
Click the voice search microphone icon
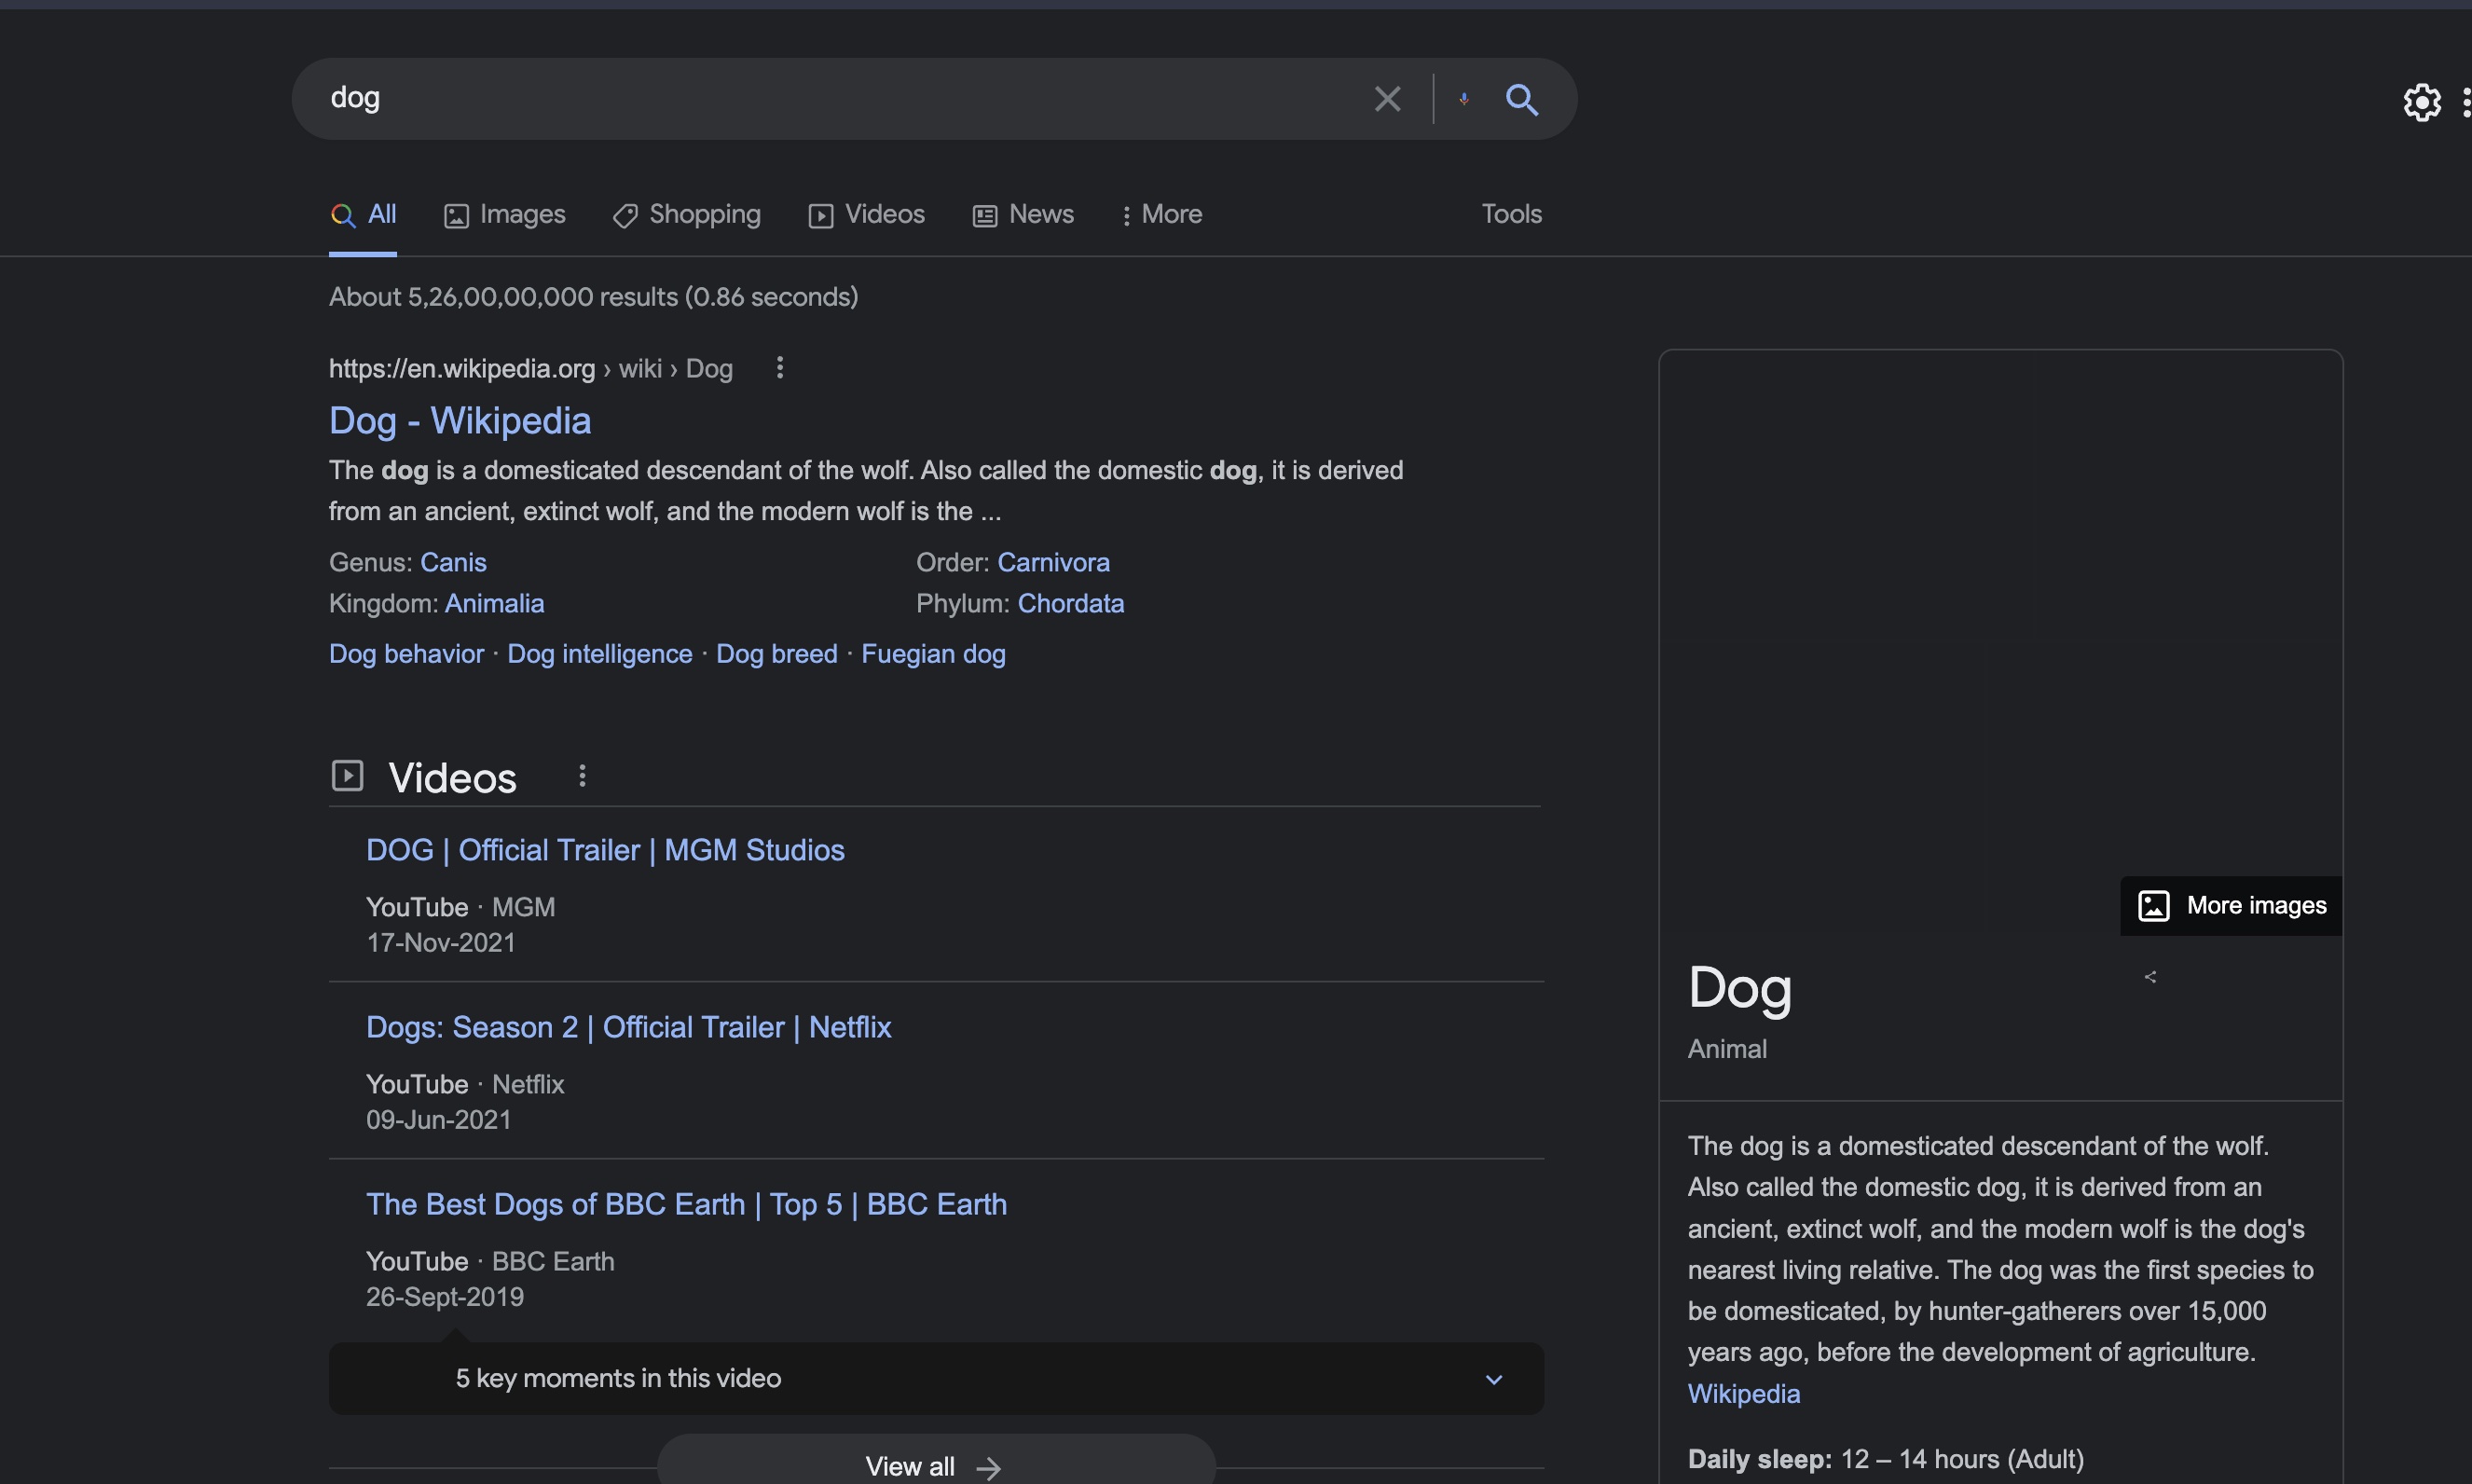coord(1464,99)
